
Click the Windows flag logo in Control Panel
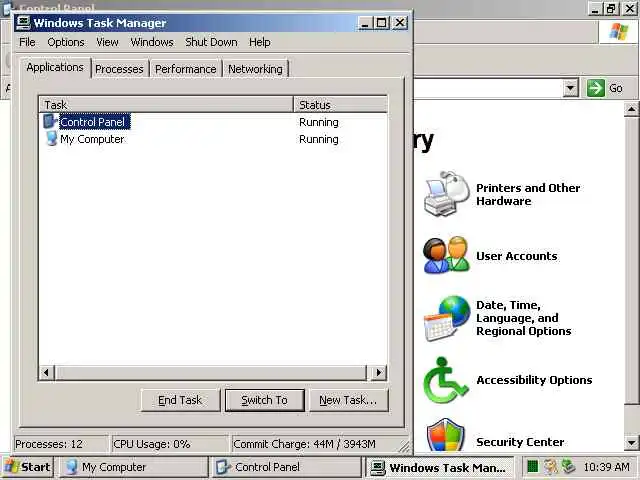pyautogui.click(x=618, y=31)
